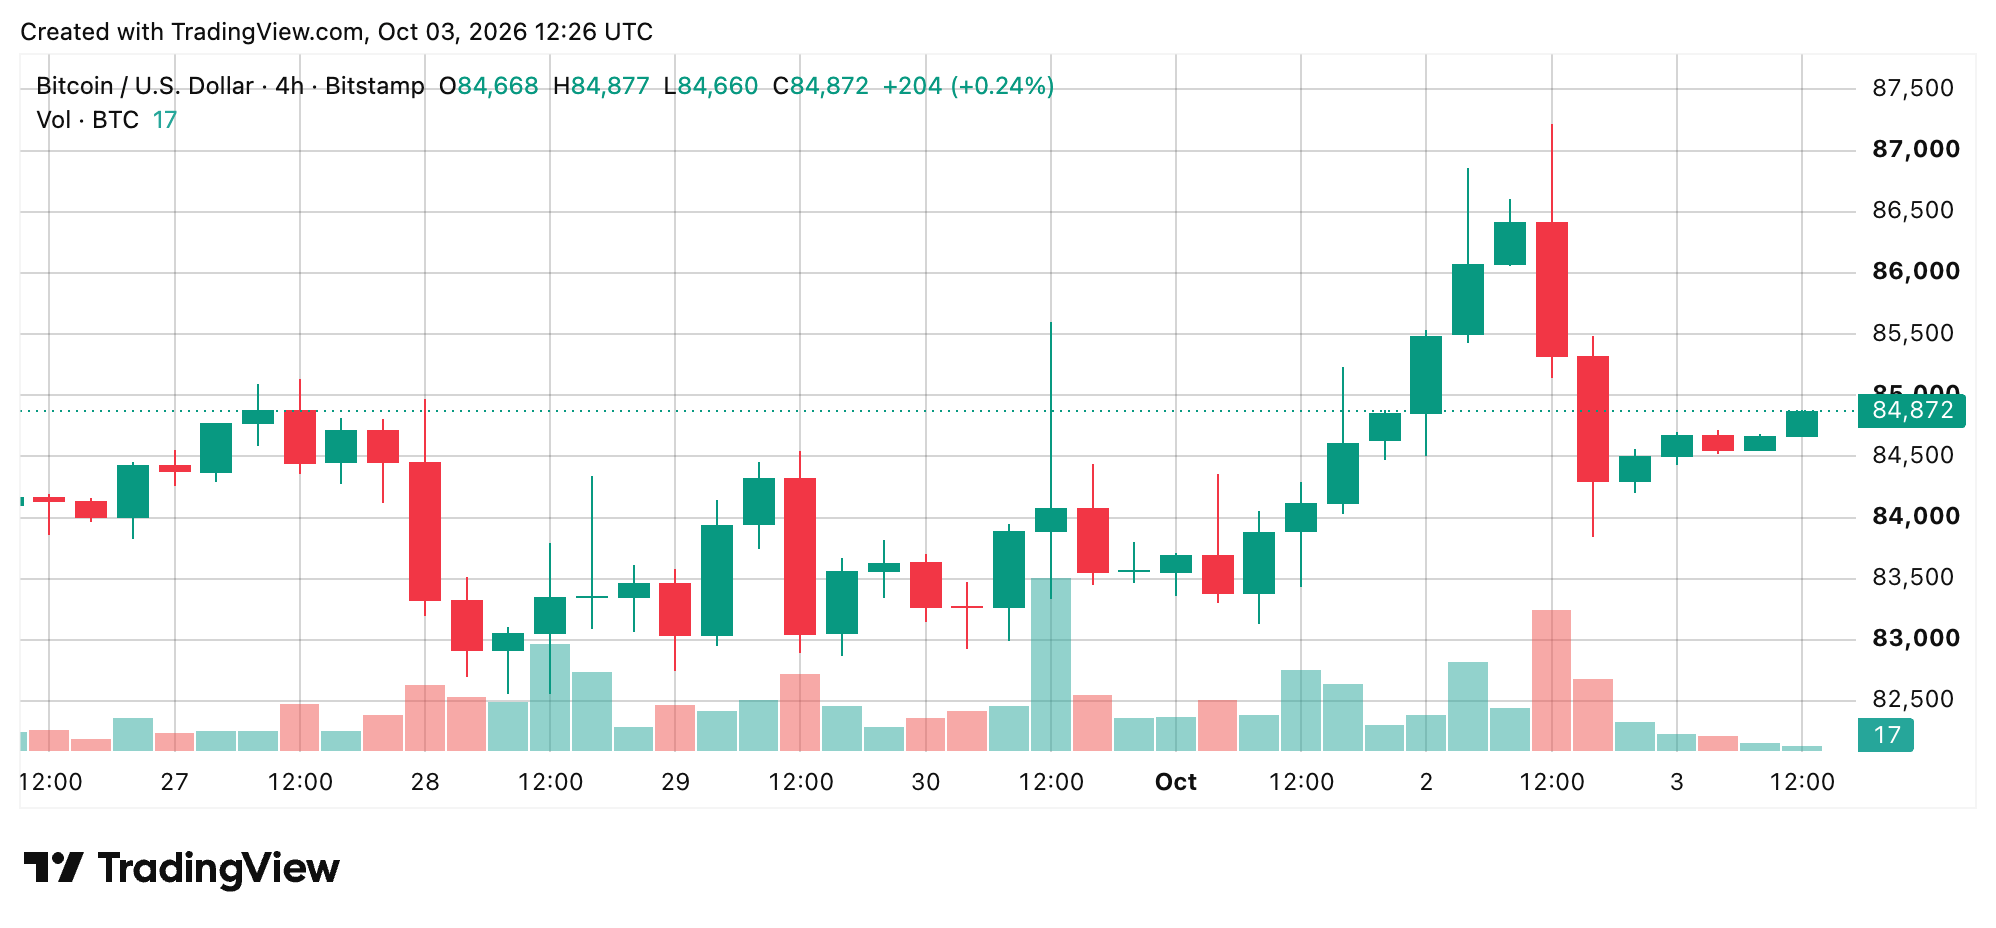
Task: Click the '30' date label on time axis
Action: pyautogui.click(x=926, y=782)
